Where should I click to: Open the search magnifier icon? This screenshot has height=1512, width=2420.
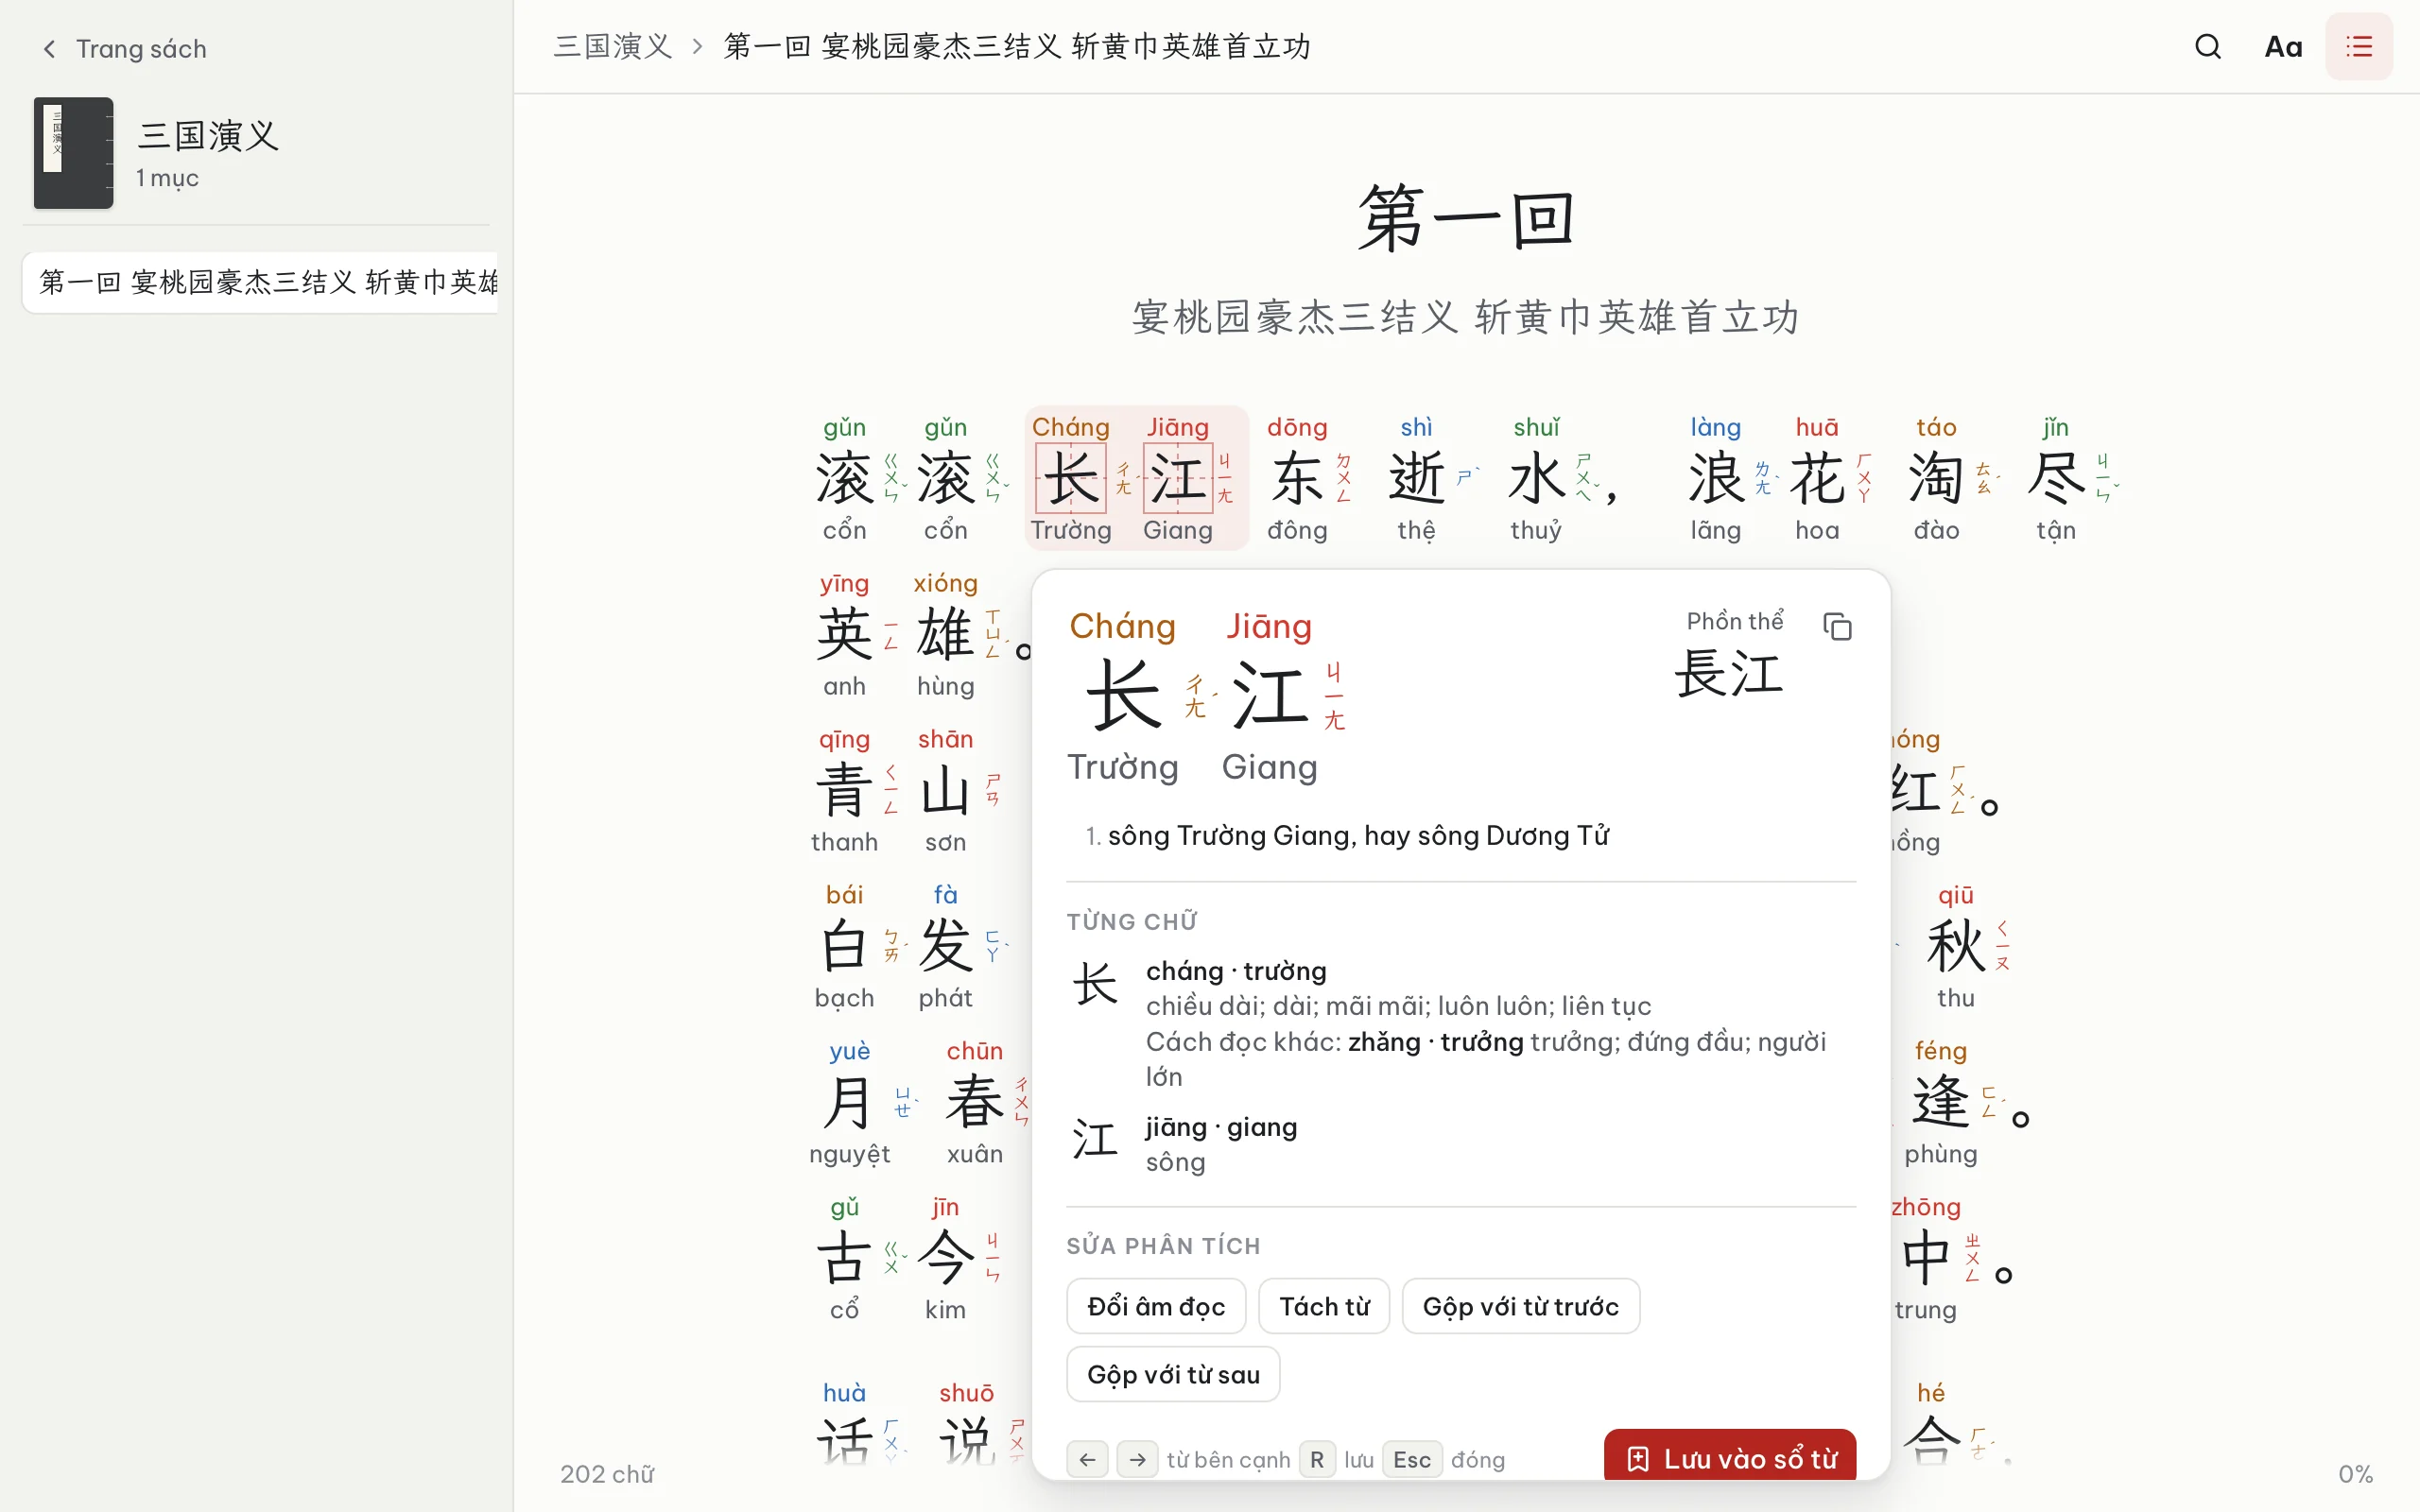[x=2207, y=47]
